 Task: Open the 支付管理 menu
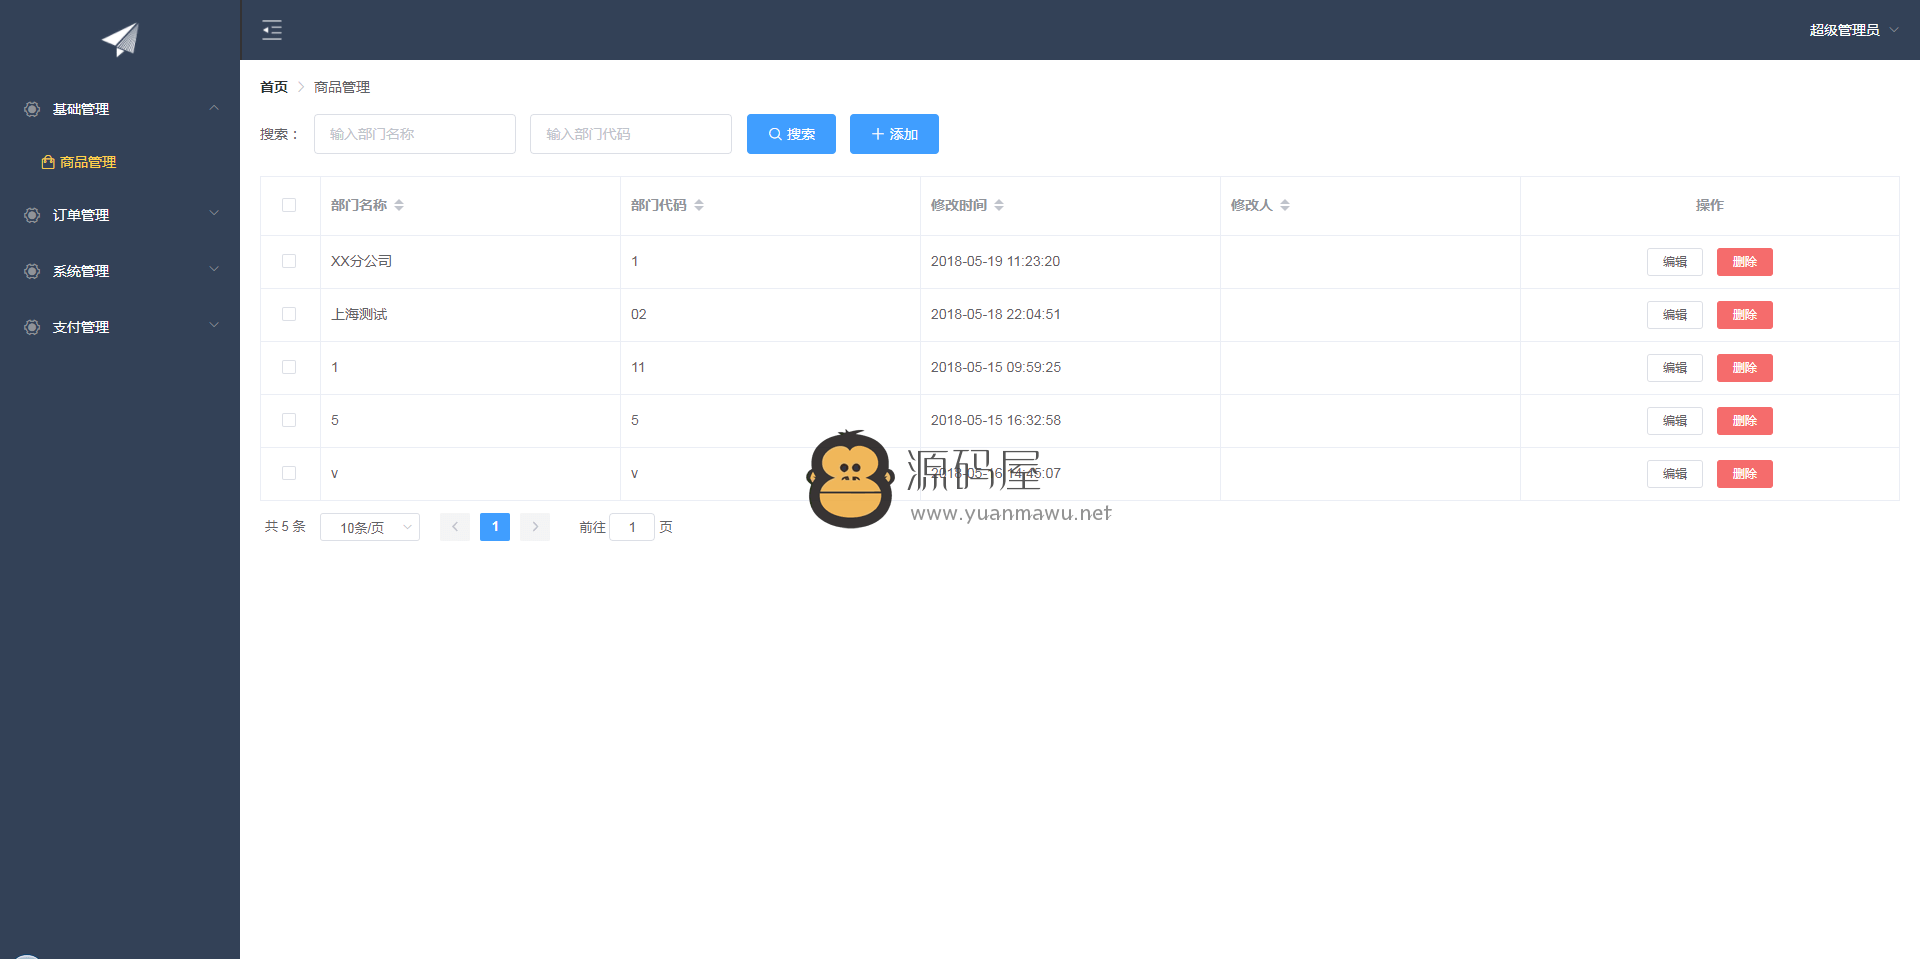tap(120, 327)
